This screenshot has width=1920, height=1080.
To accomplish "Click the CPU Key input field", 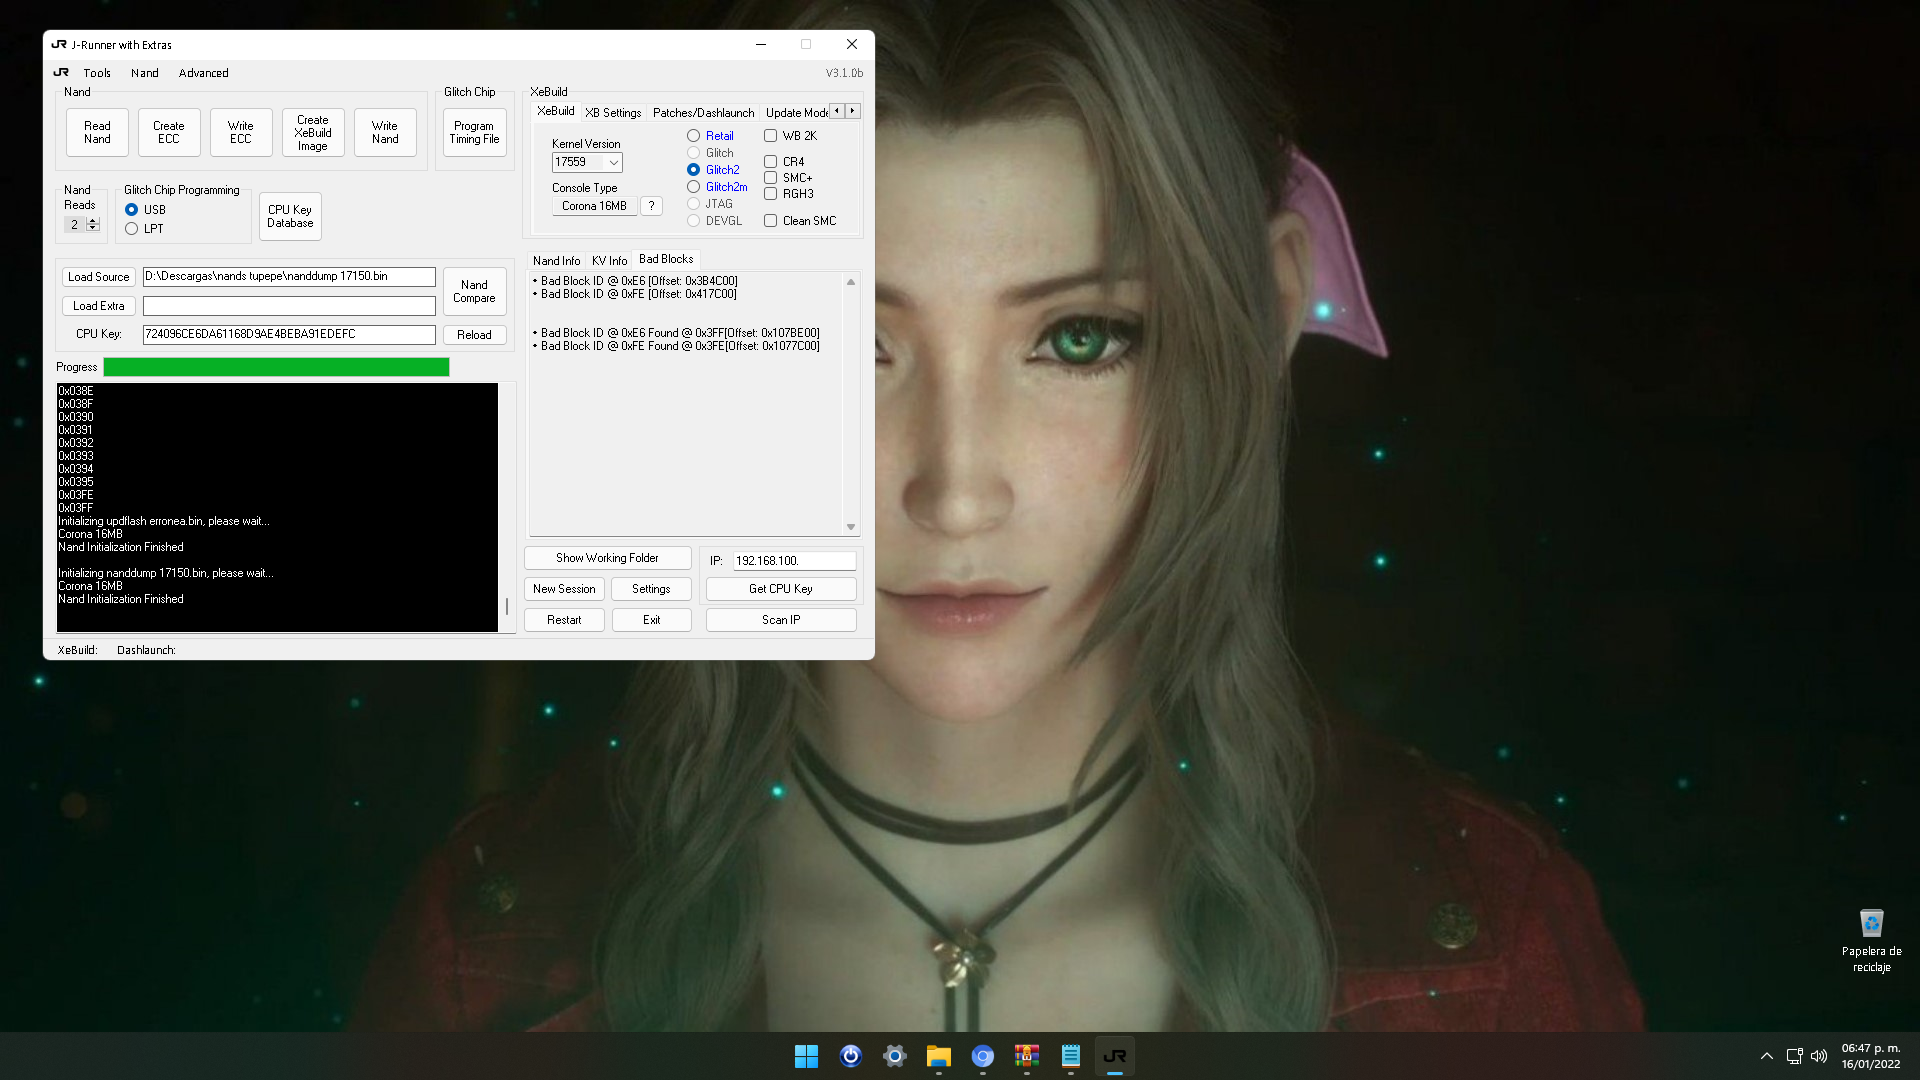I will pyautogui.click(x=289, y=334).
